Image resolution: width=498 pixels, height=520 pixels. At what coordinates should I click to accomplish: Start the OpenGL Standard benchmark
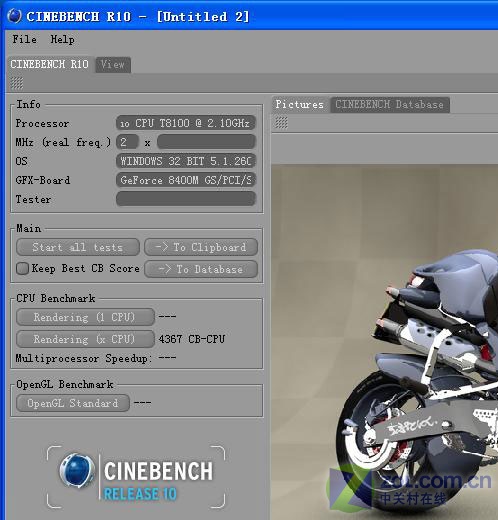pos(73,403)
